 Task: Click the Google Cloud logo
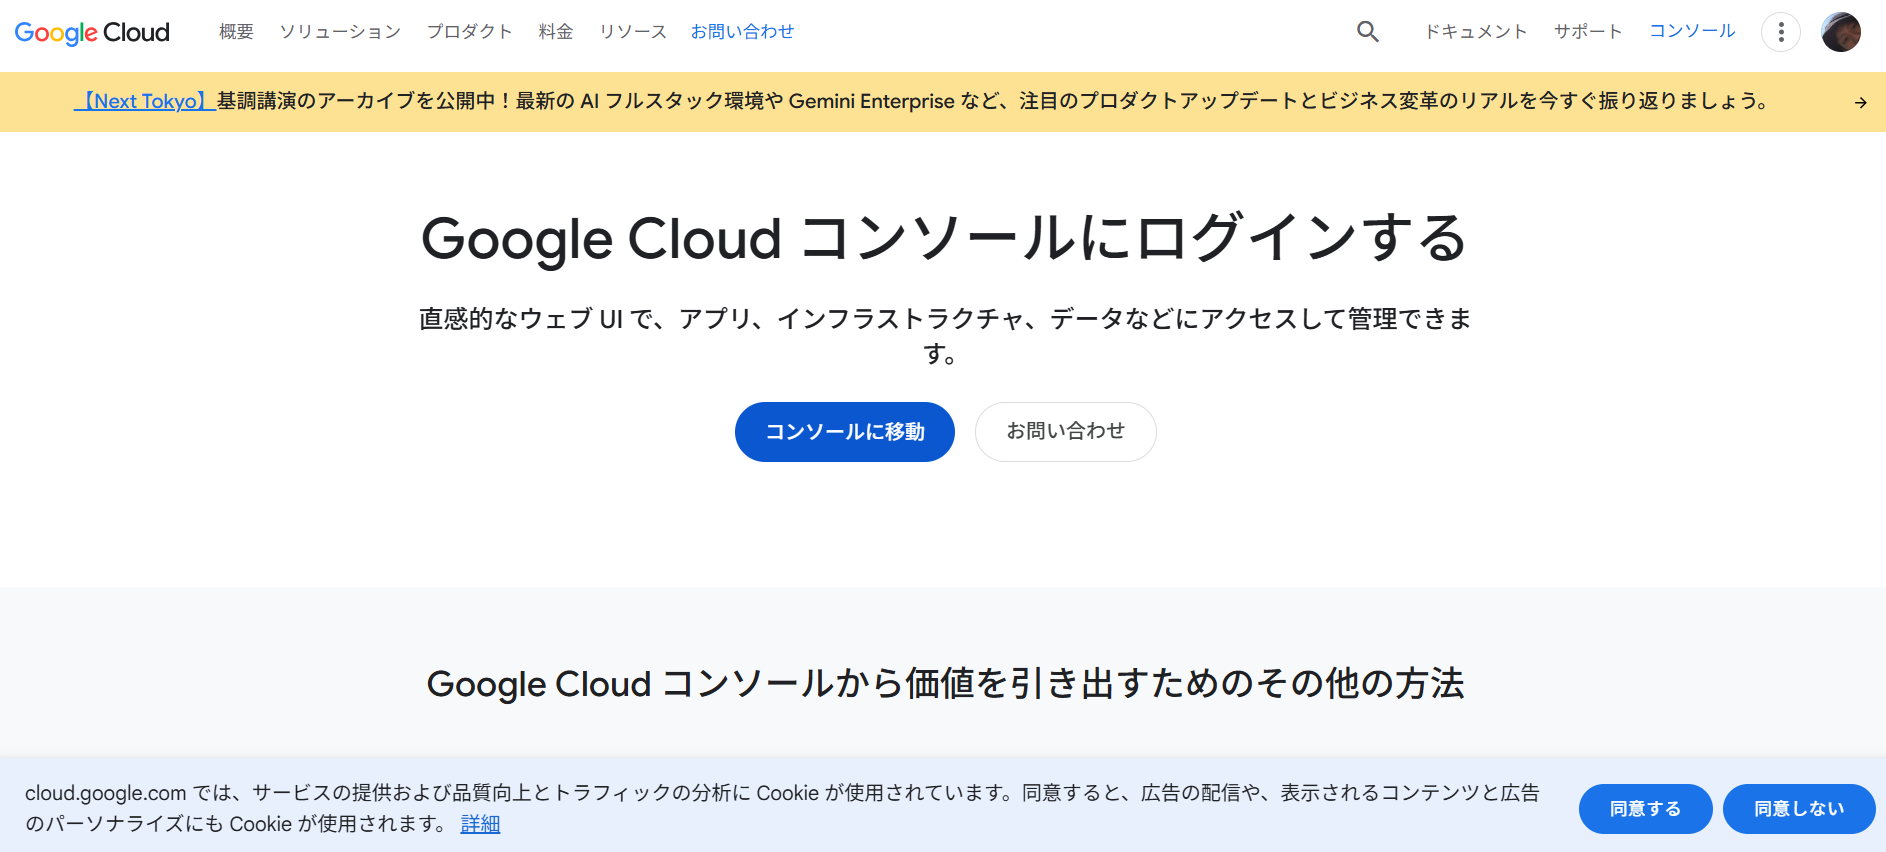click(92, 32)
